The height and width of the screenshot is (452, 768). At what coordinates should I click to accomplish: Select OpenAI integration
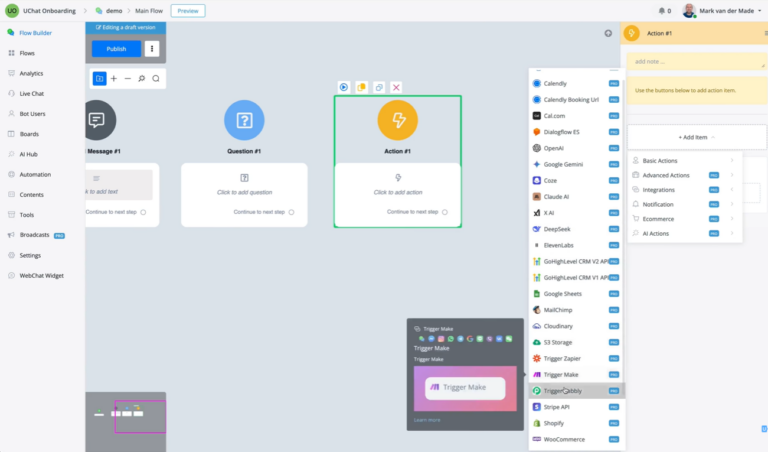(576, 148)
